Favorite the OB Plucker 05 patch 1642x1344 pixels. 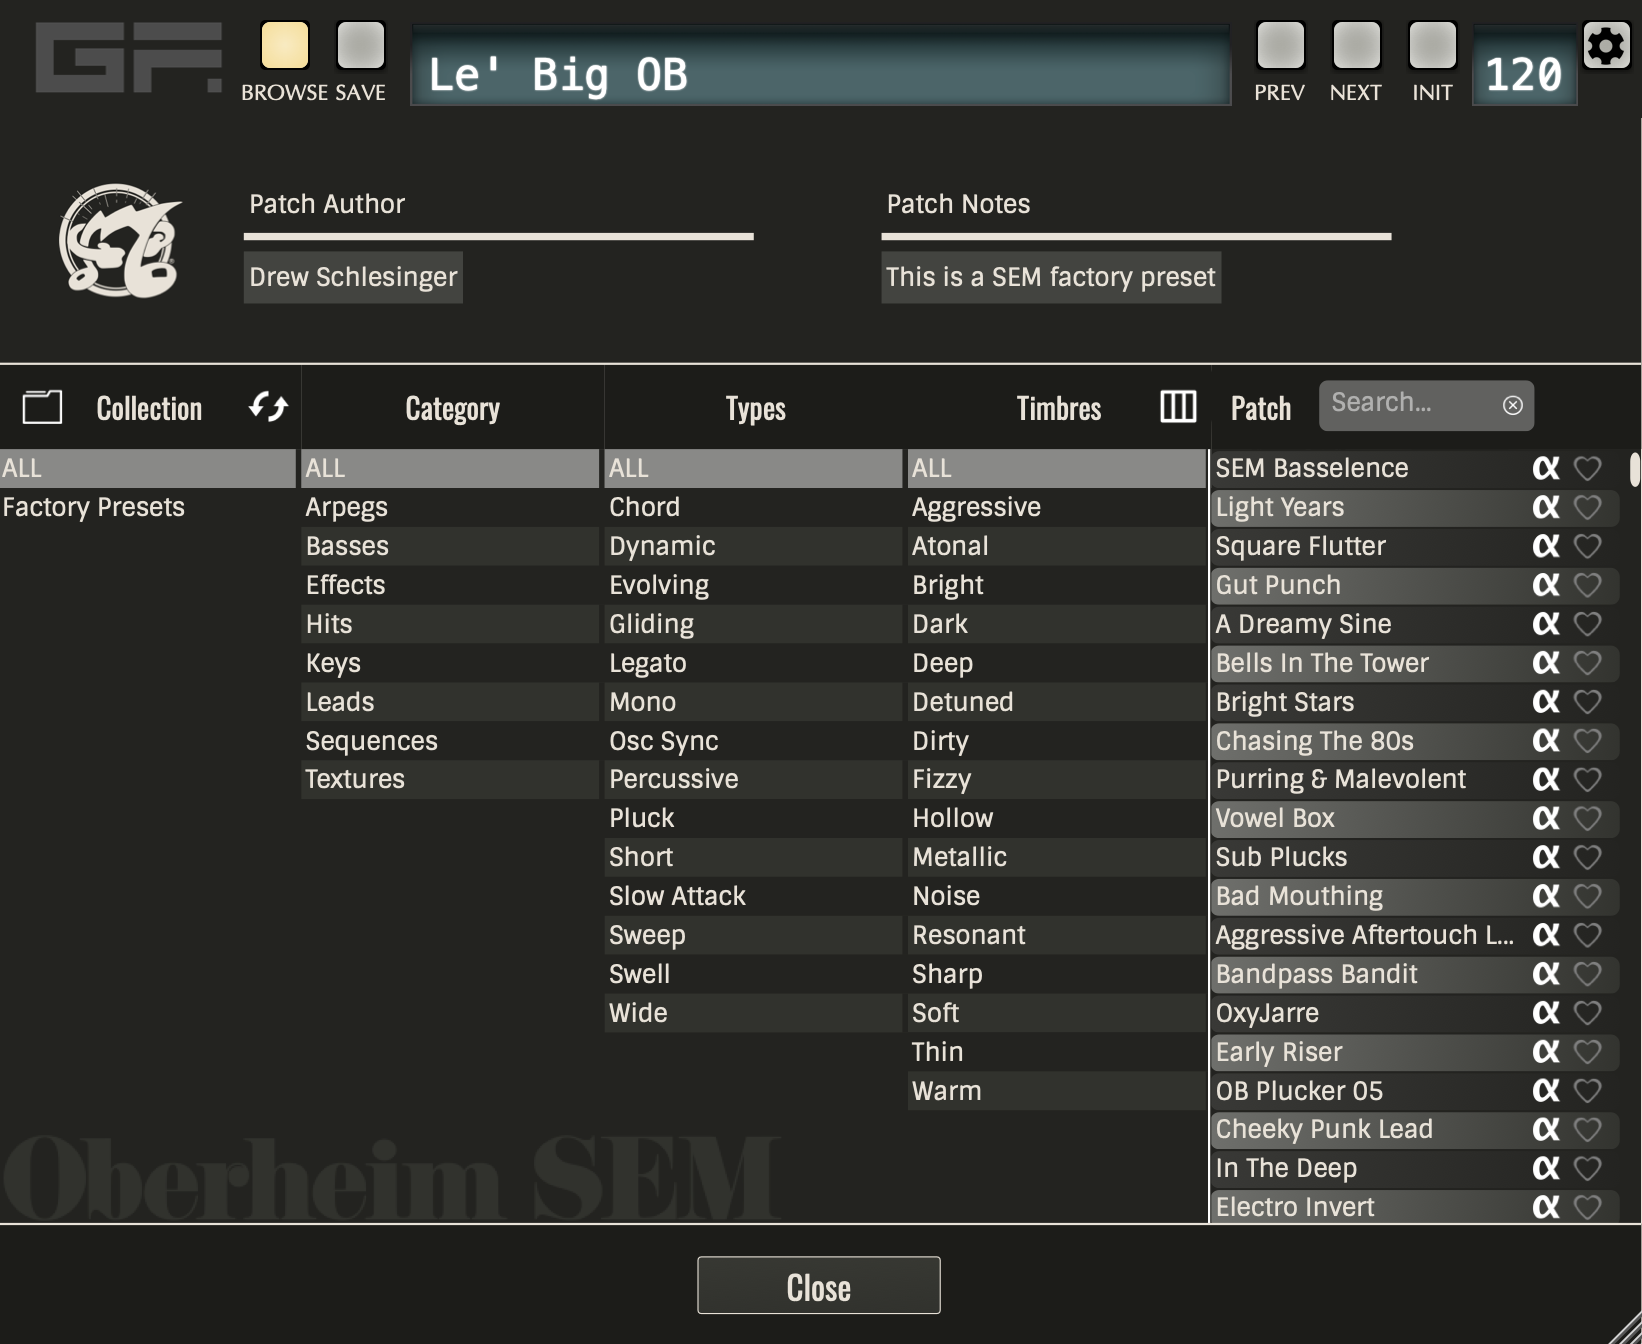(1588, 1090)
